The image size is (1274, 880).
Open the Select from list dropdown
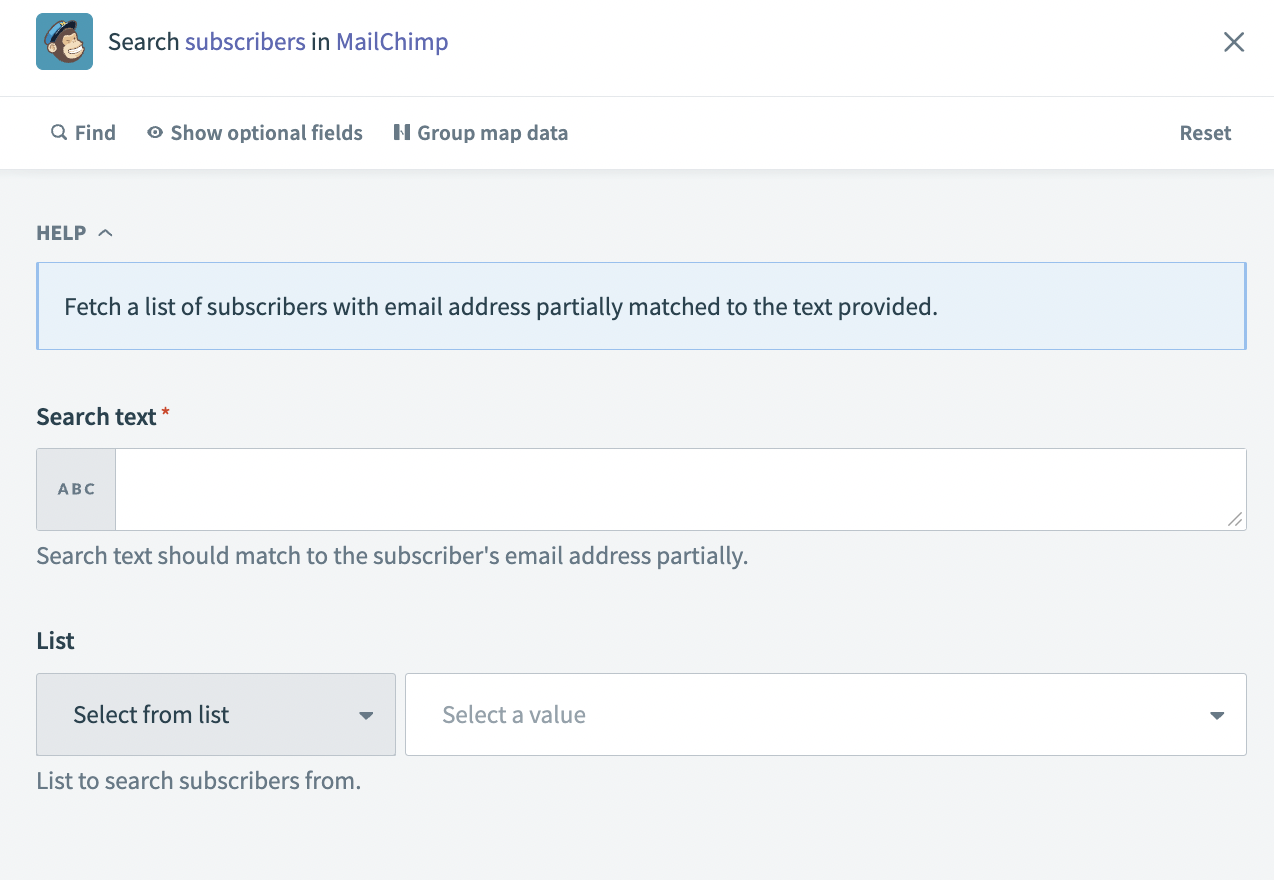215,714
